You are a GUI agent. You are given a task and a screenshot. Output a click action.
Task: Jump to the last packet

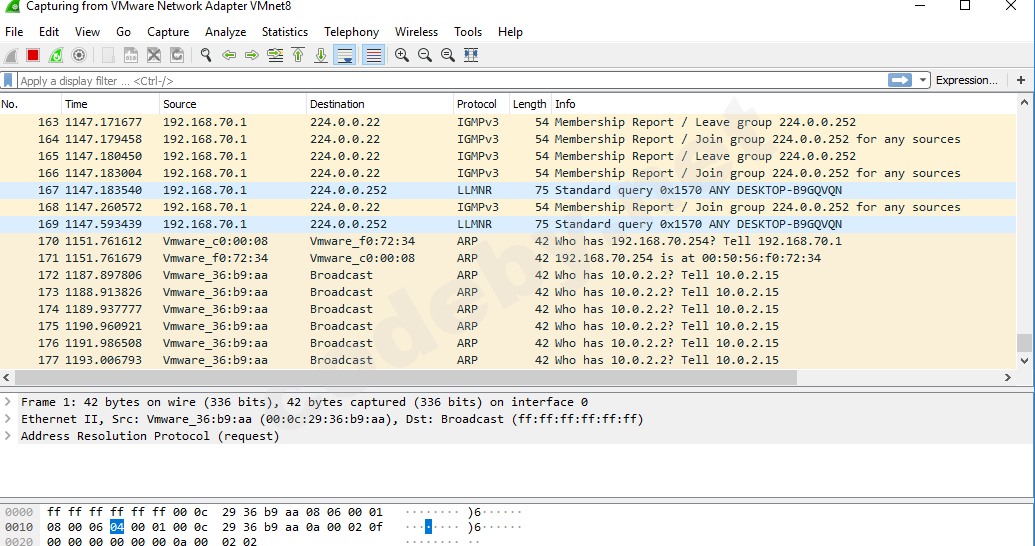[321, 55]
